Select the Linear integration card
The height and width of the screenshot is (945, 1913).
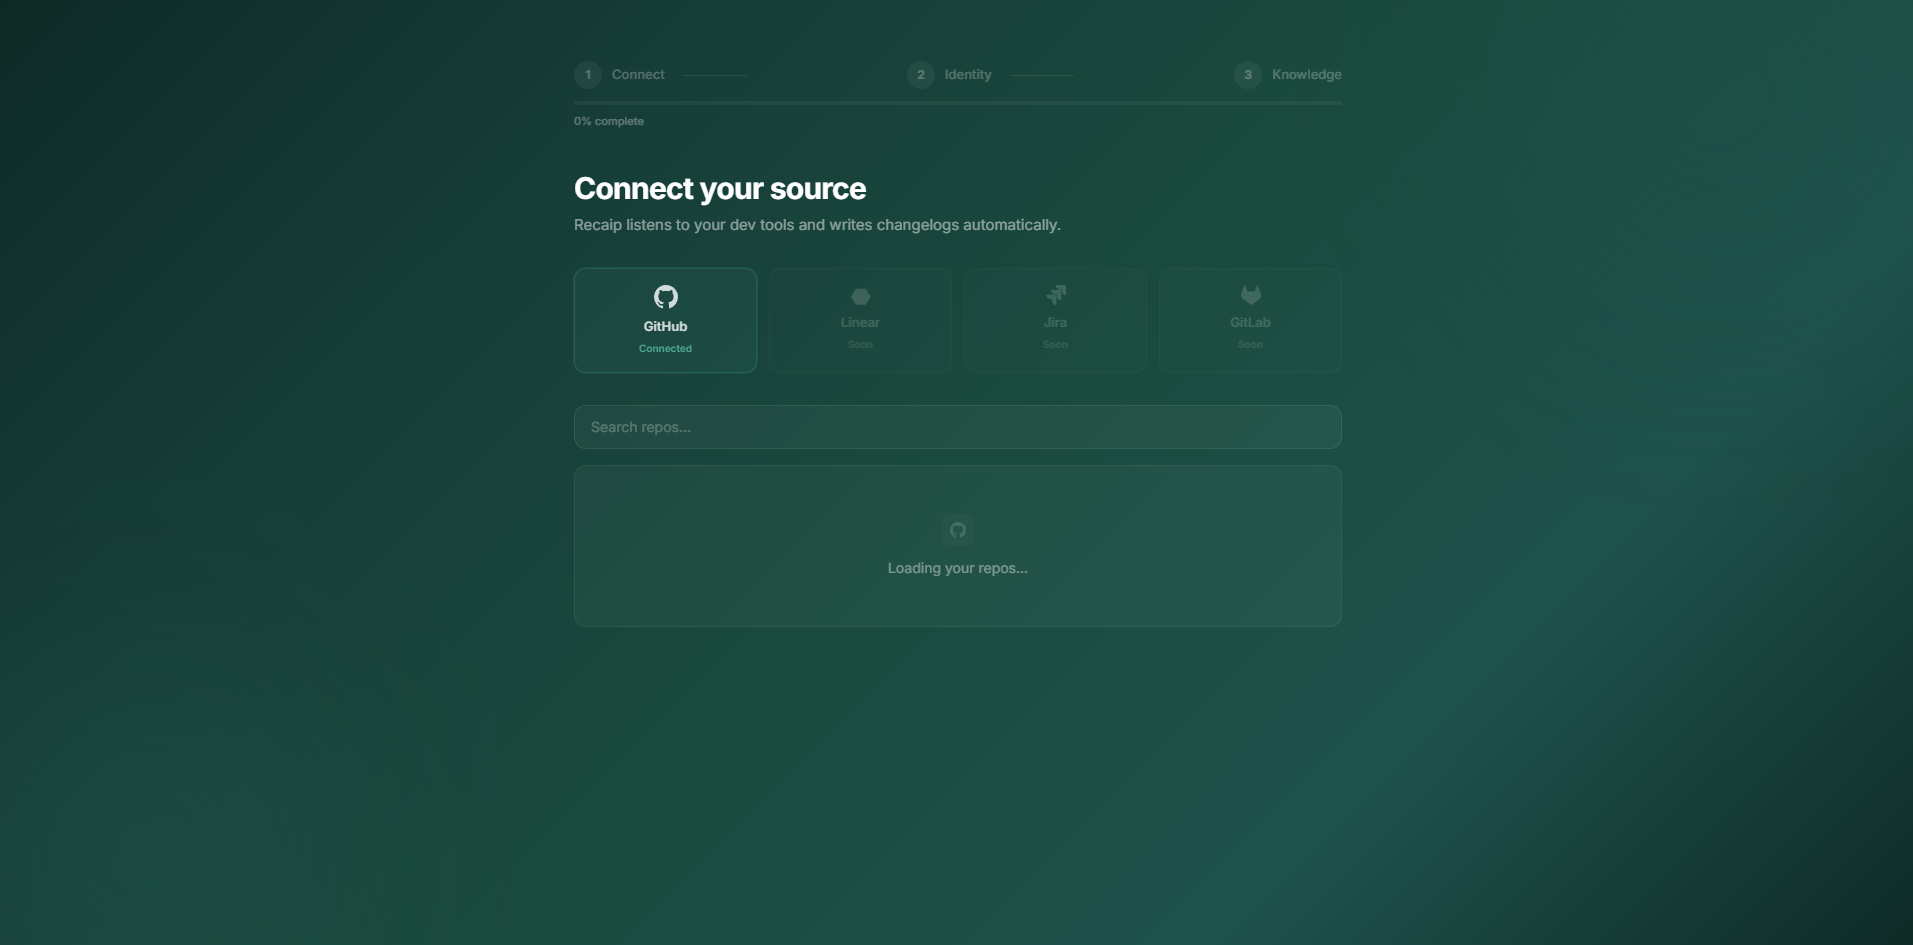[860, 320]
